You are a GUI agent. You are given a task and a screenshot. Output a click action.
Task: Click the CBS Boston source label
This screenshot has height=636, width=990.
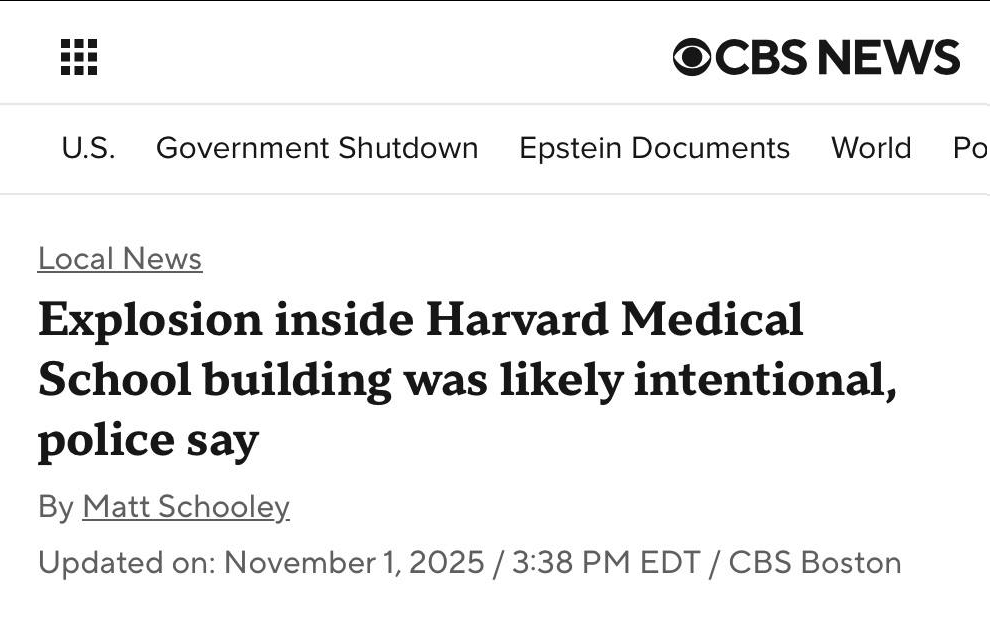point(814,562)
